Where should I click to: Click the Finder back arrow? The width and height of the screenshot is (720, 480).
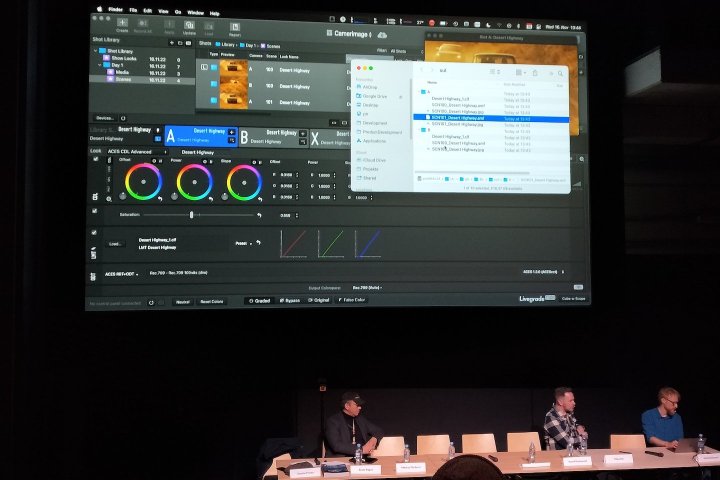(x=422, y=70)
